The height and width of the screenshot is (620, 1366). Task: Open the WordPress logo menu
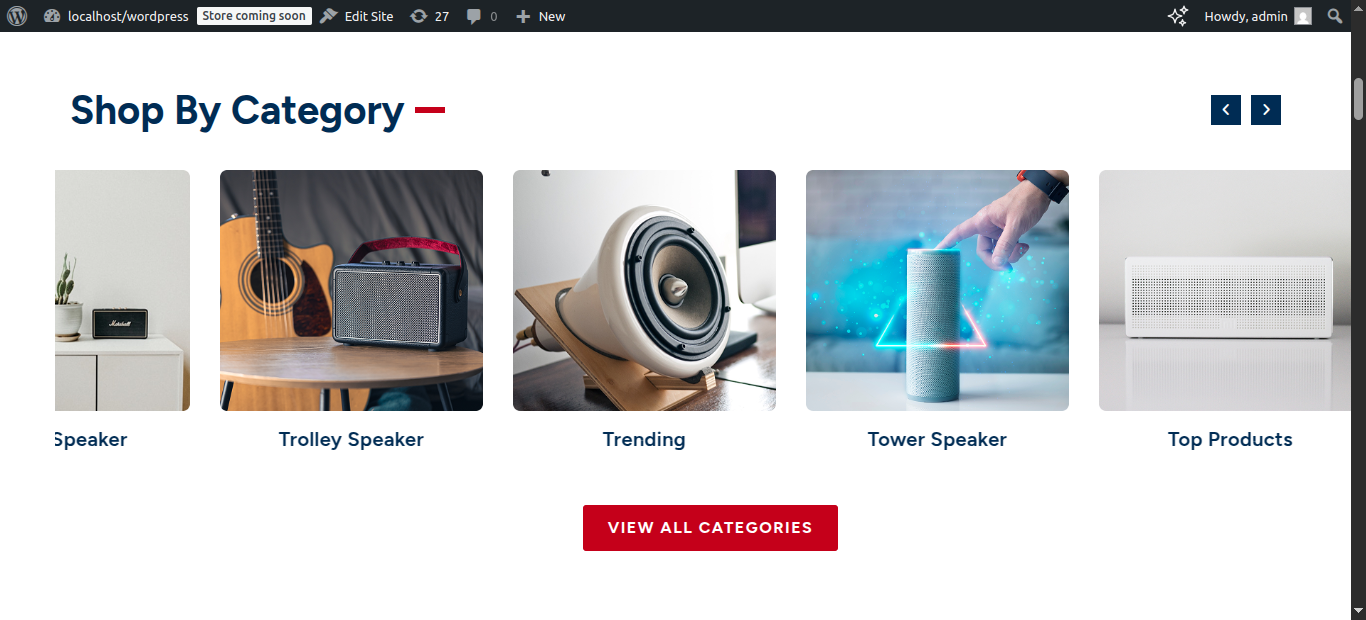click(x=17, y=16)
